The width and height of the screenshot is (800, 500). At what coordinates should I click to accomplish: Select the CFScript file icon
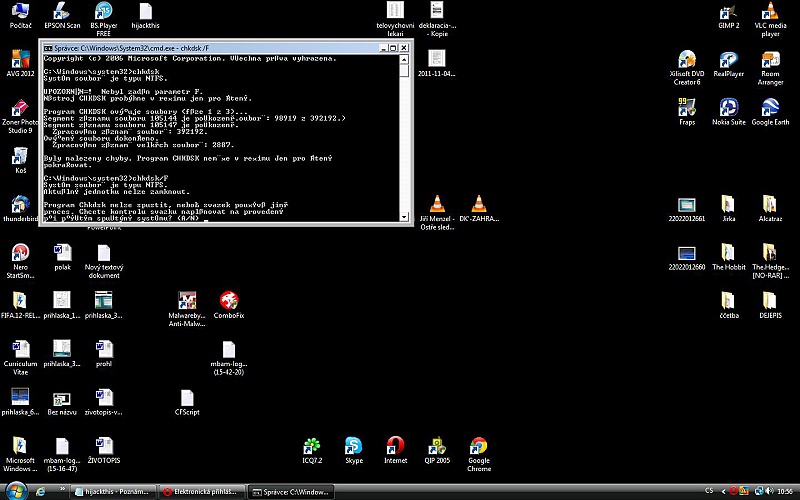187,402
